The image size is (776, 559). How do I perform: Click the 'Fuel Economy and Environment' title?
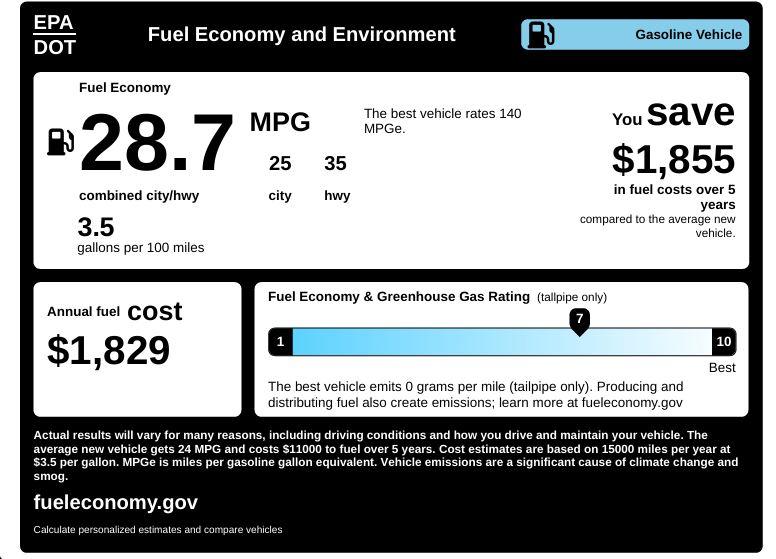[301, 35]
